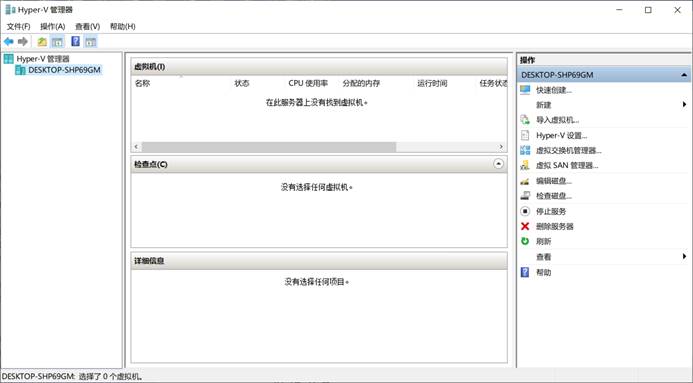Click 检查磁盘... action
693x383 pixels.
point(554,196)
